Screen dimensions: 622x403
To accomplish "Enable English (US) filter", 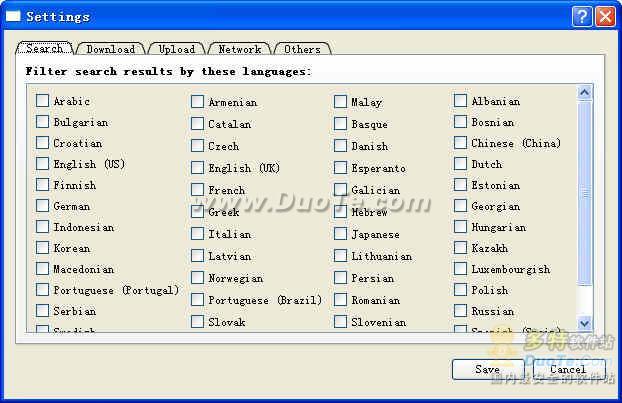I will pos(42,163).
